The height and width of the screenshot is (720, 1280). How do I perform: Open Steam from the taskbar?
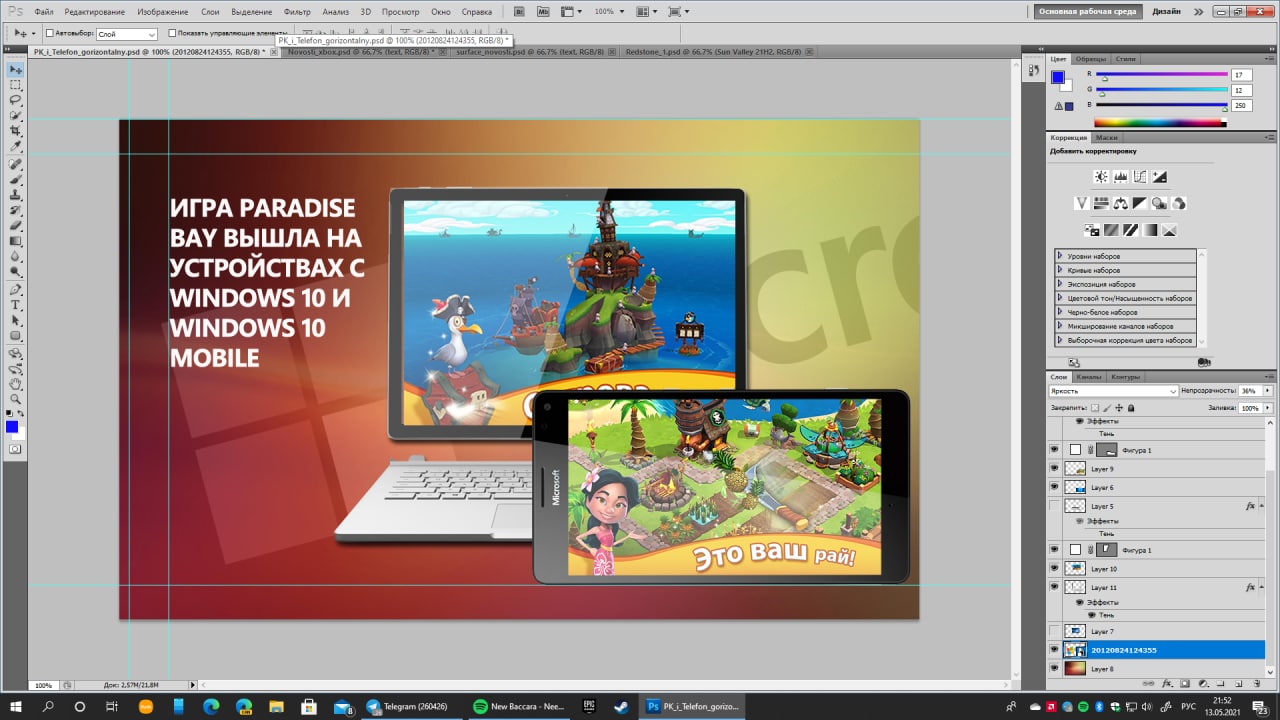tap(622, 706)
